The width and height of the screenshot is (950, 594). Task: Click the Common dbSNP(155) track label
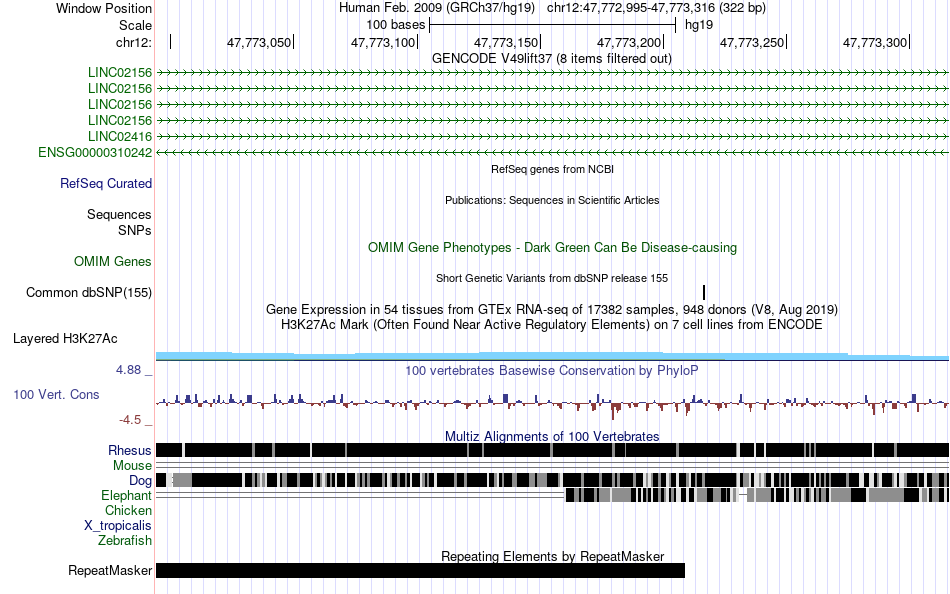(x=89, y=293)
